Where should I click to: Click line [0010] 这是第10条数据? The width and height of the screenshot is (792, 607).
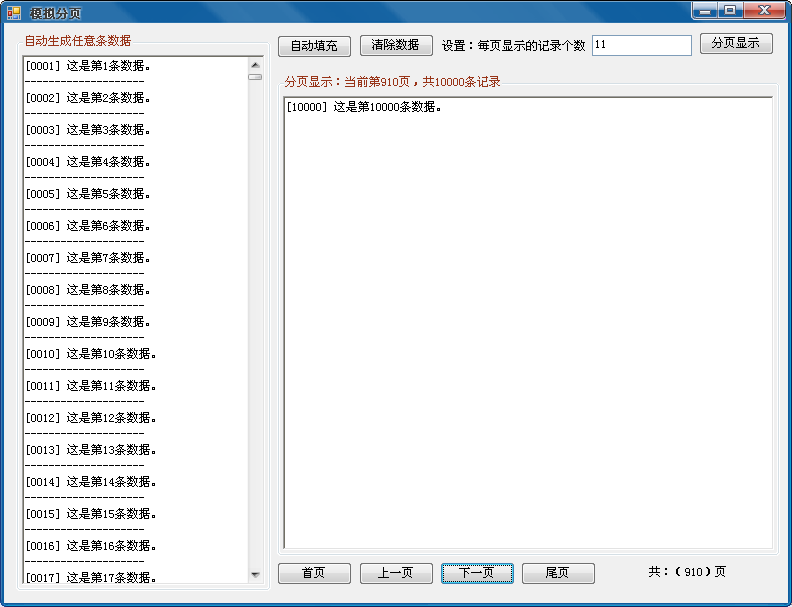tap(91, 354)
